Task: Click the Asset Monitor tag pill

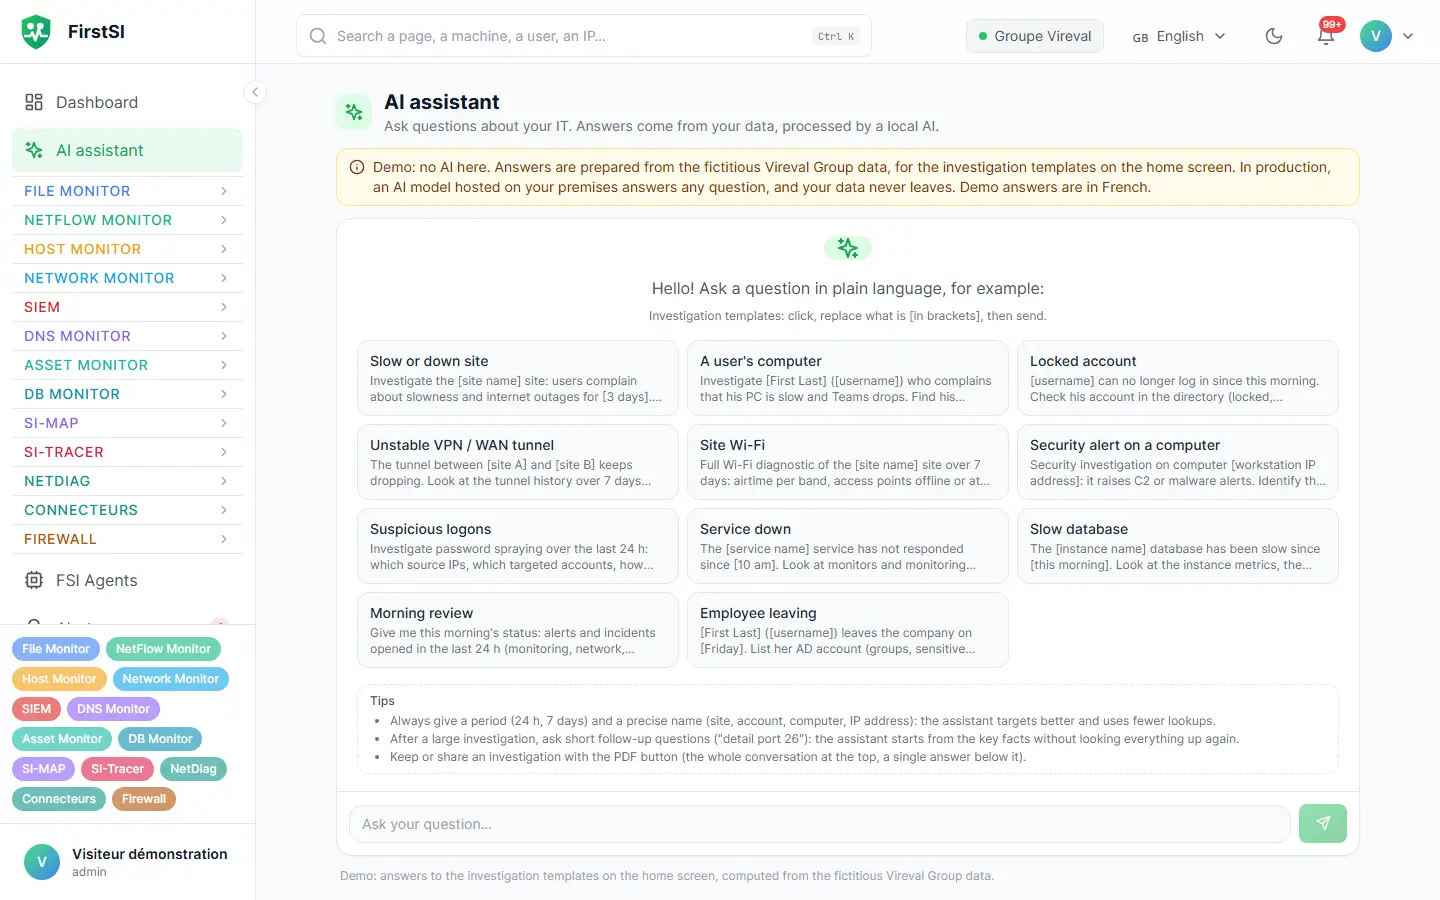Action: point(62,739)
